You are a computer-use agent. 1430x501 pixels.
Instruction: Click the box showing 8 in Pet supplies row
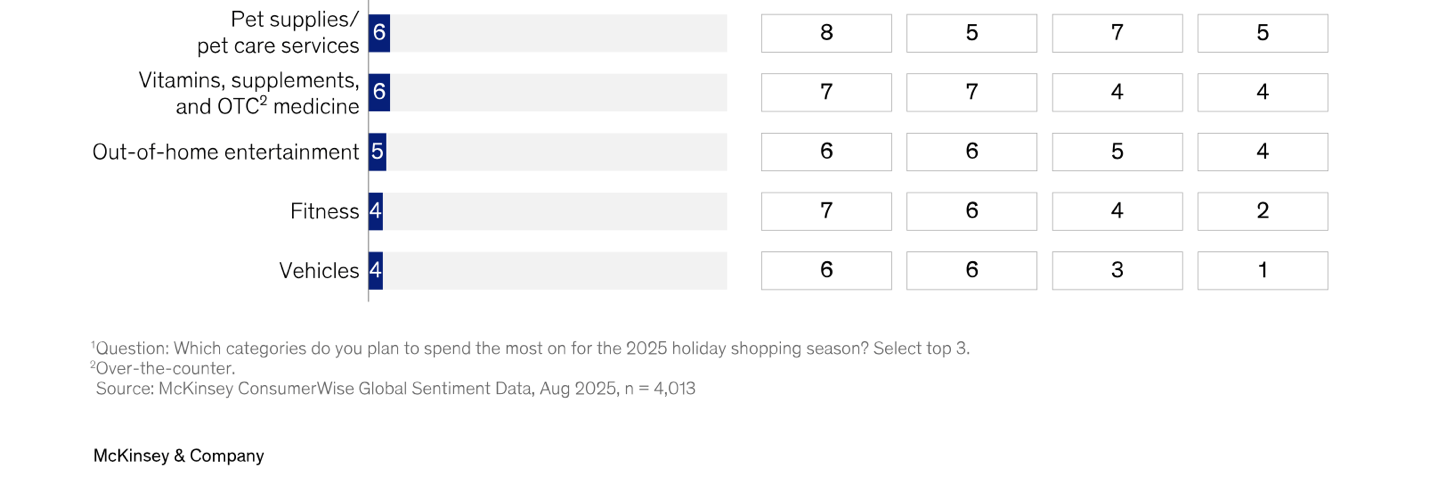826,33
